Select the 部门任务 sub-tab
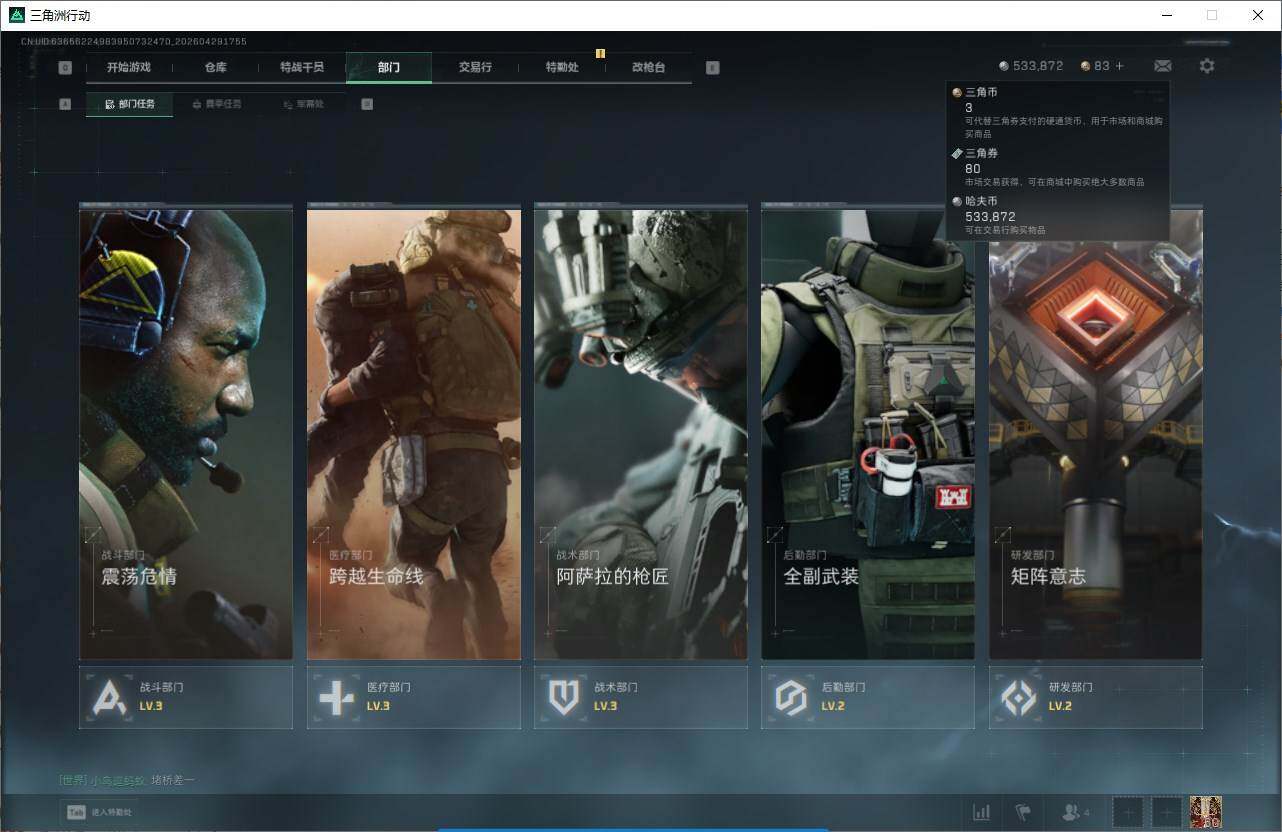The image size is (1282, 832). pos(130,104)
